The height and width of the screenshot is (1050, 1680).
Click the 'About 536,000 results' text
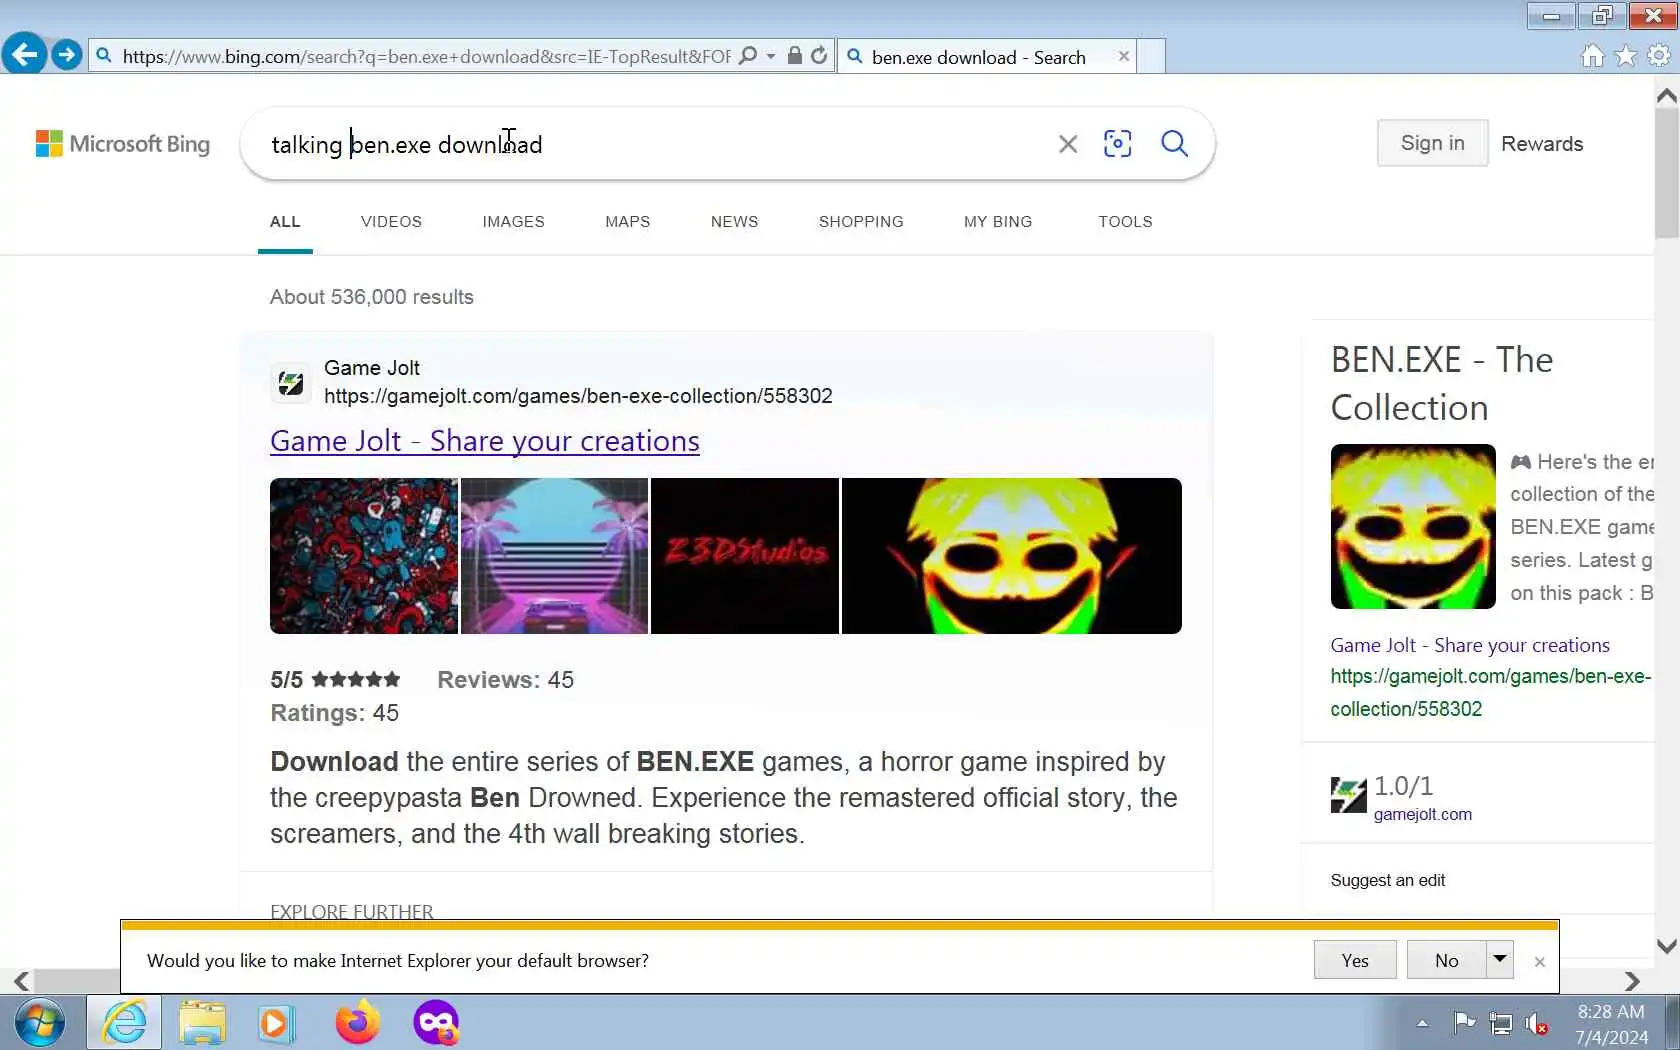(371, 297)
